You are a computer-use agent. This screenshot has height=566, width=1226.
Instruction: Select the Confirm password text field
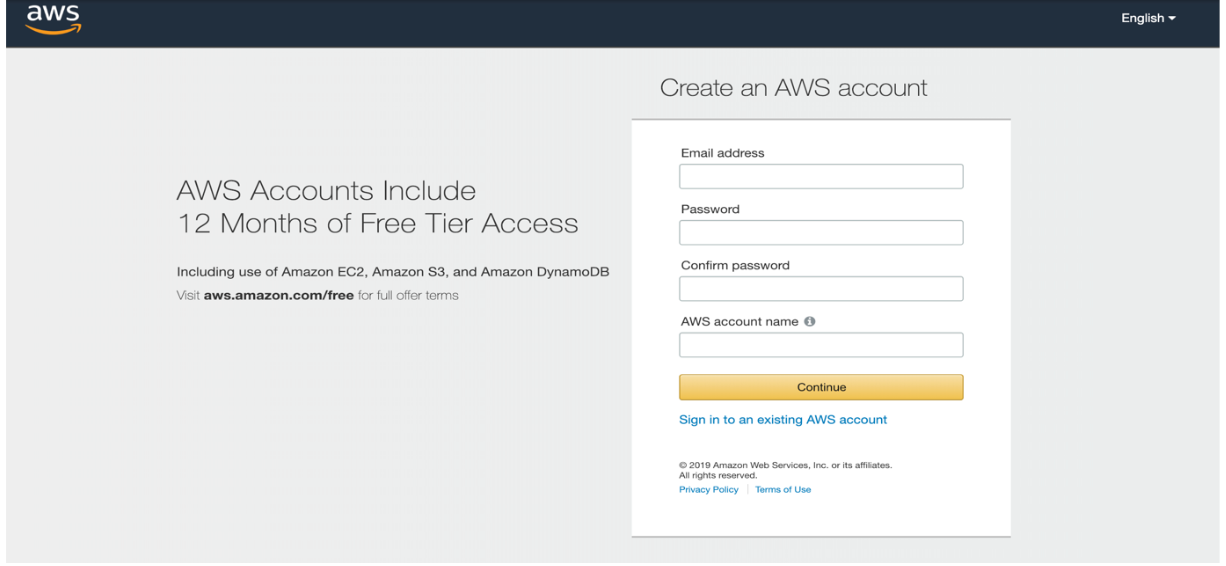(821, 289)
